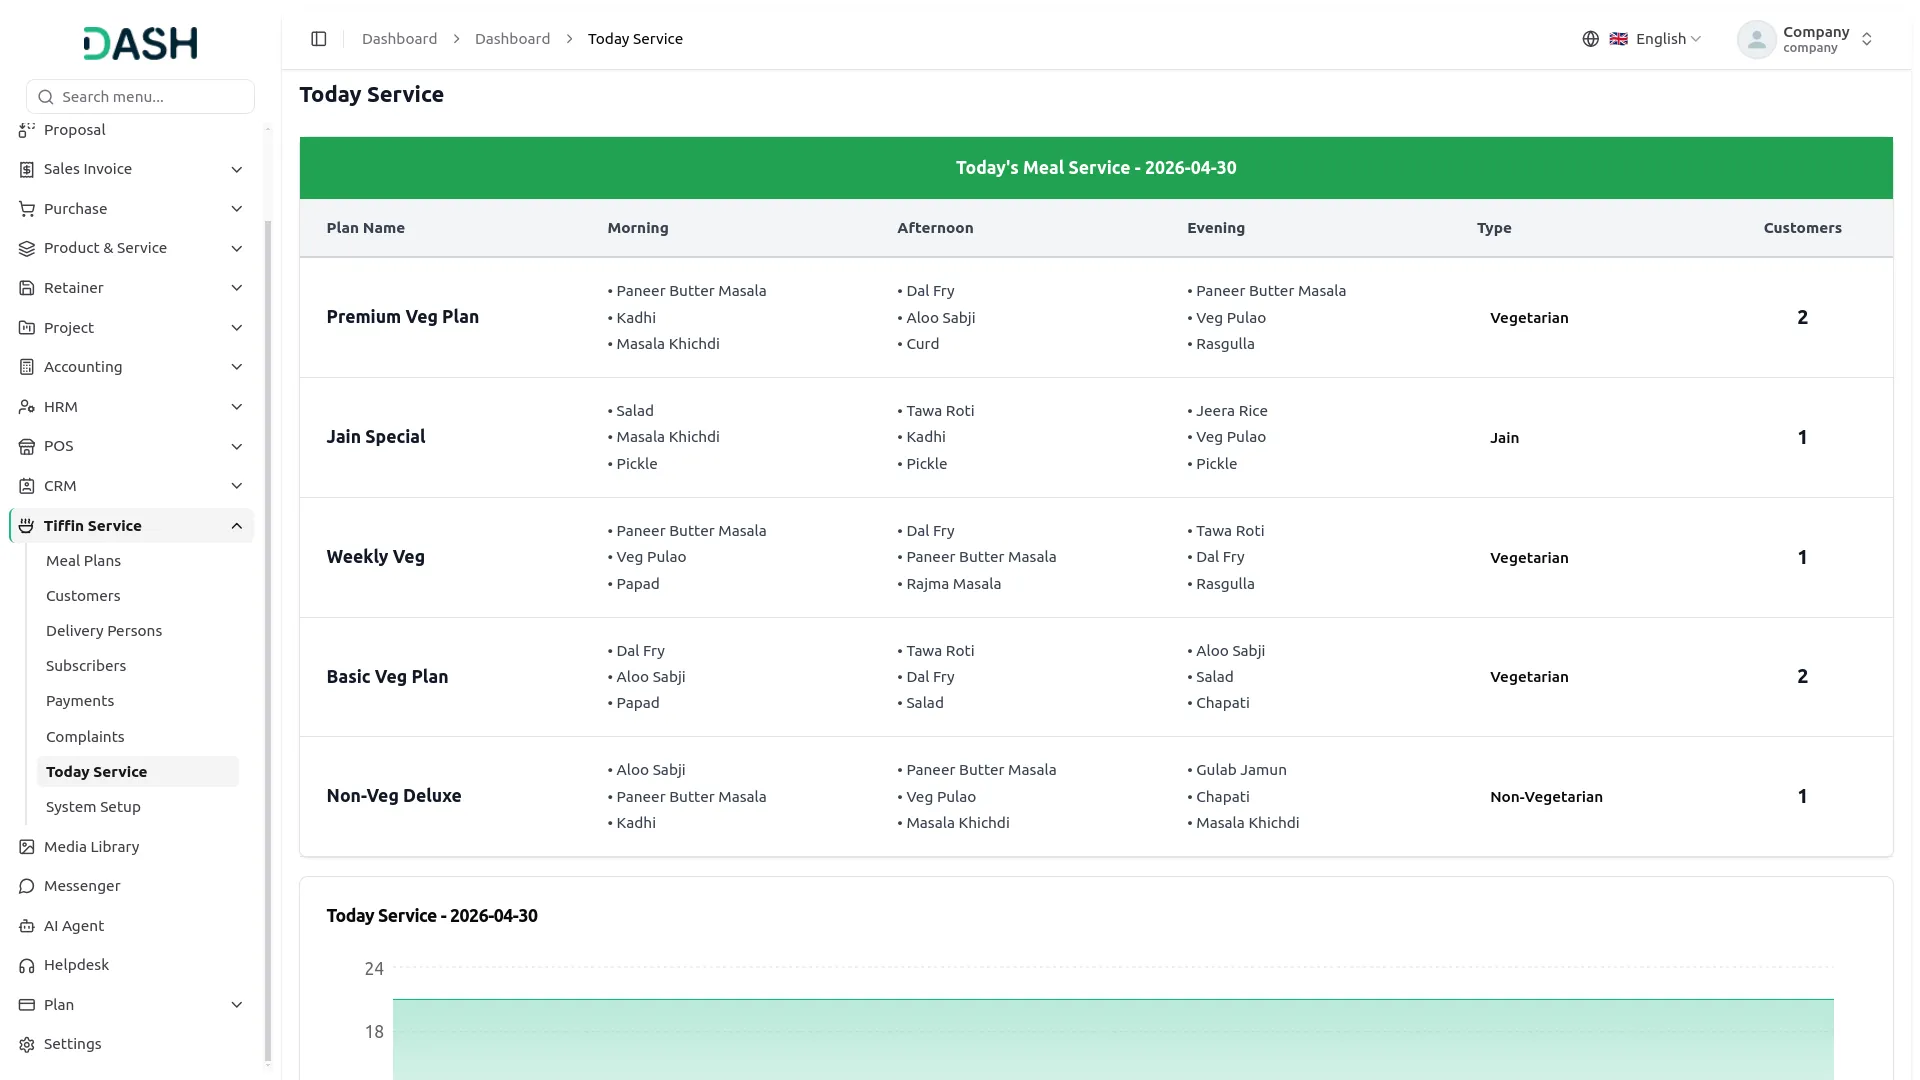1920x1080 pixels.
Task: Click the Non-Vegetarian type label
Action: (x=1546, y=797)
